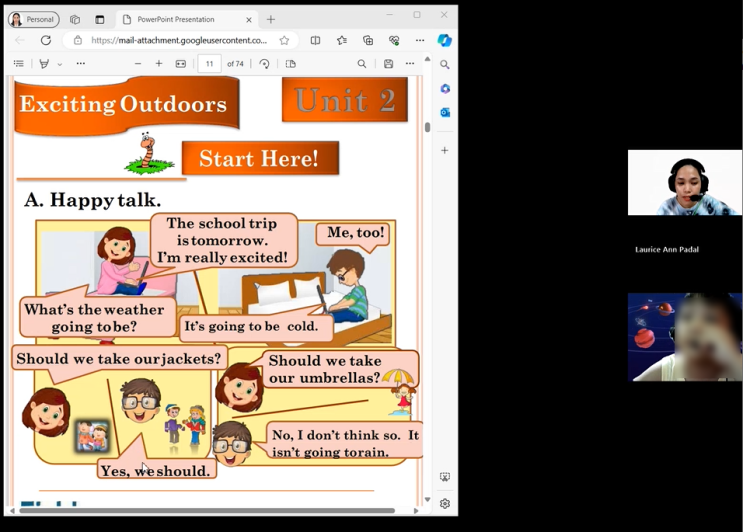Open more PDF tools ellipsis
The image size is (743, 532).
point(81,63)
